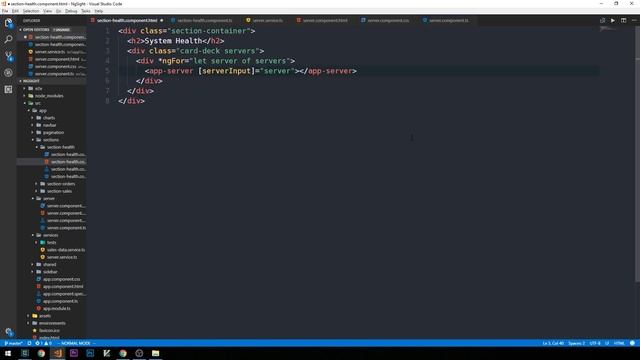Switch to the server.component.css tab

[x=386, y=20]
